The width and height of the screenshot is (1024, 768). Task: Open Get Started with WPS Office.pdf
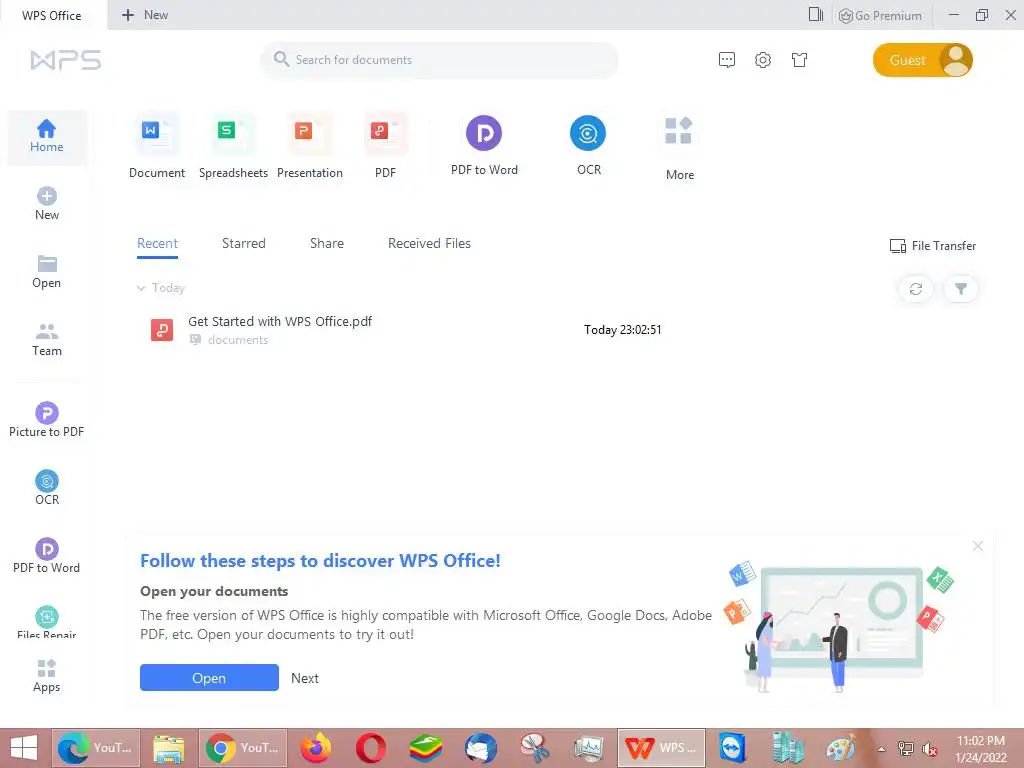(x=280, y=321)
